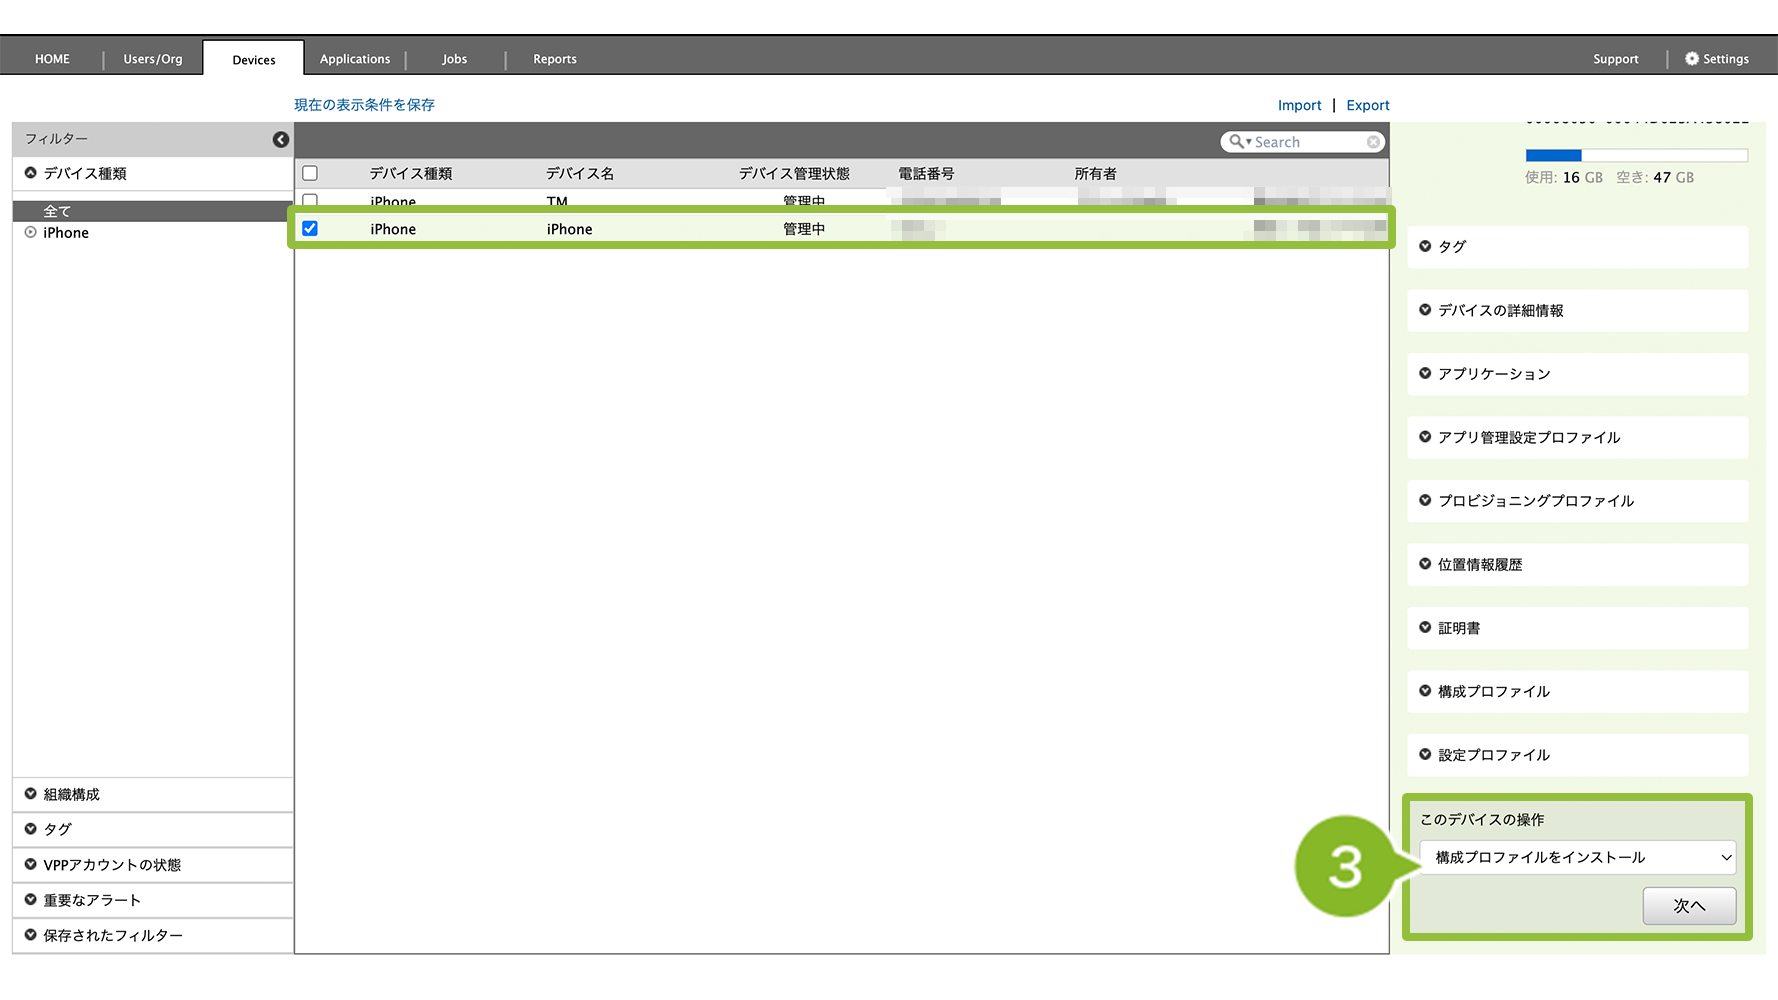Expand the タグ filter in left sidebar

31,829
